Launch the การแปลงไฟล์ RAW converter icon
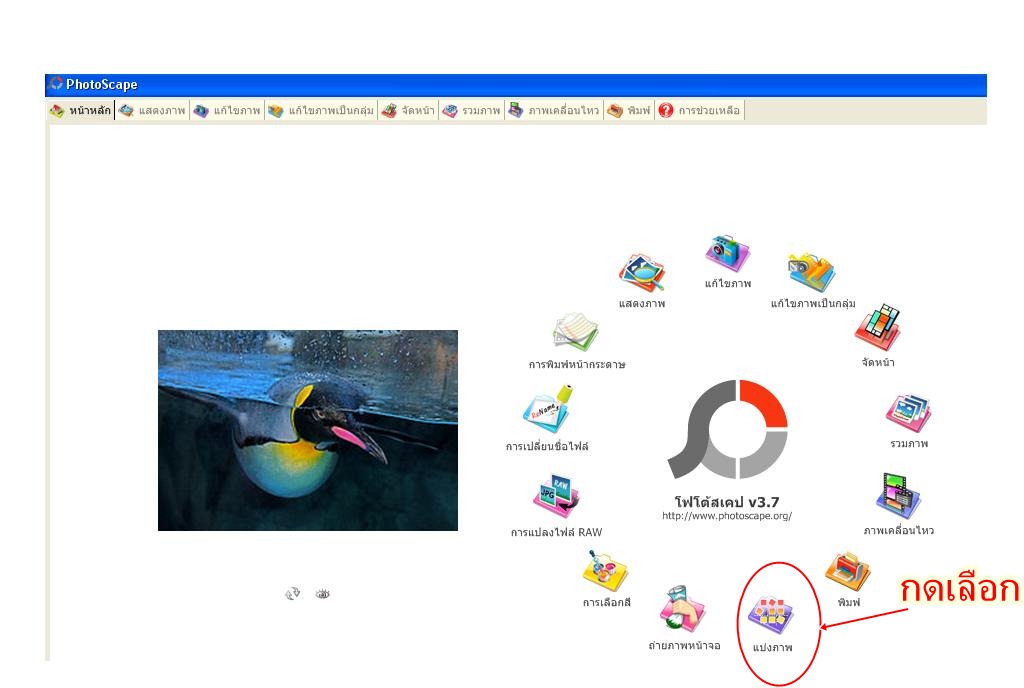 (556, 496)
